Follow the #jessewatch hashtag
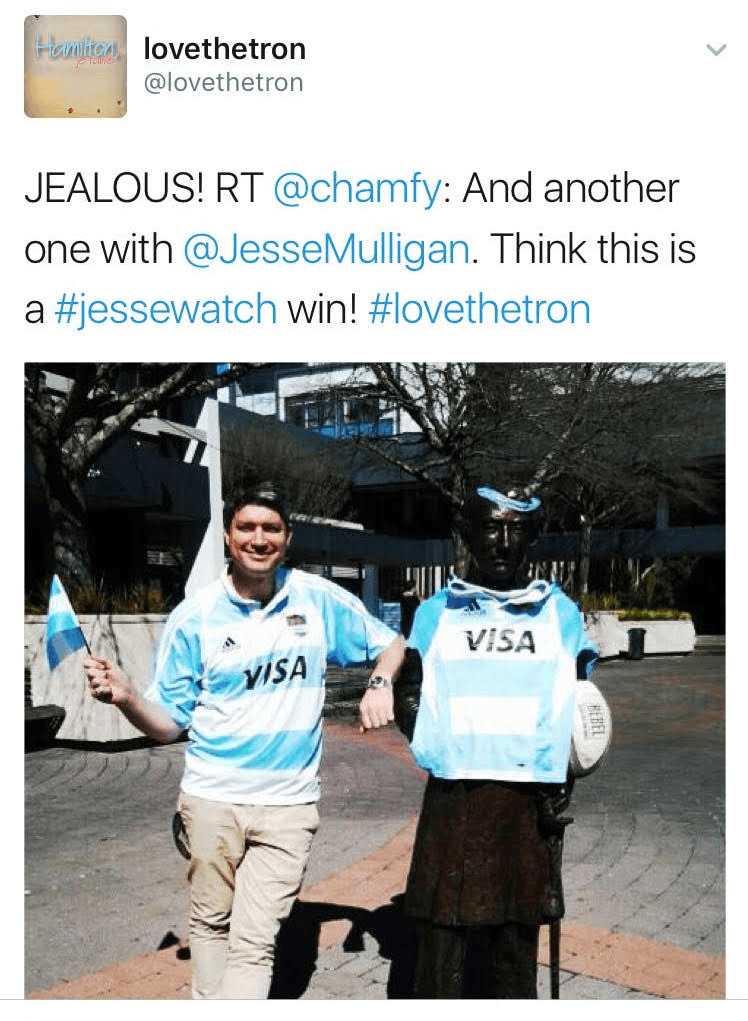Image resolution: width=748 pixels, height=1021 pixels. [x=167, y=309]
